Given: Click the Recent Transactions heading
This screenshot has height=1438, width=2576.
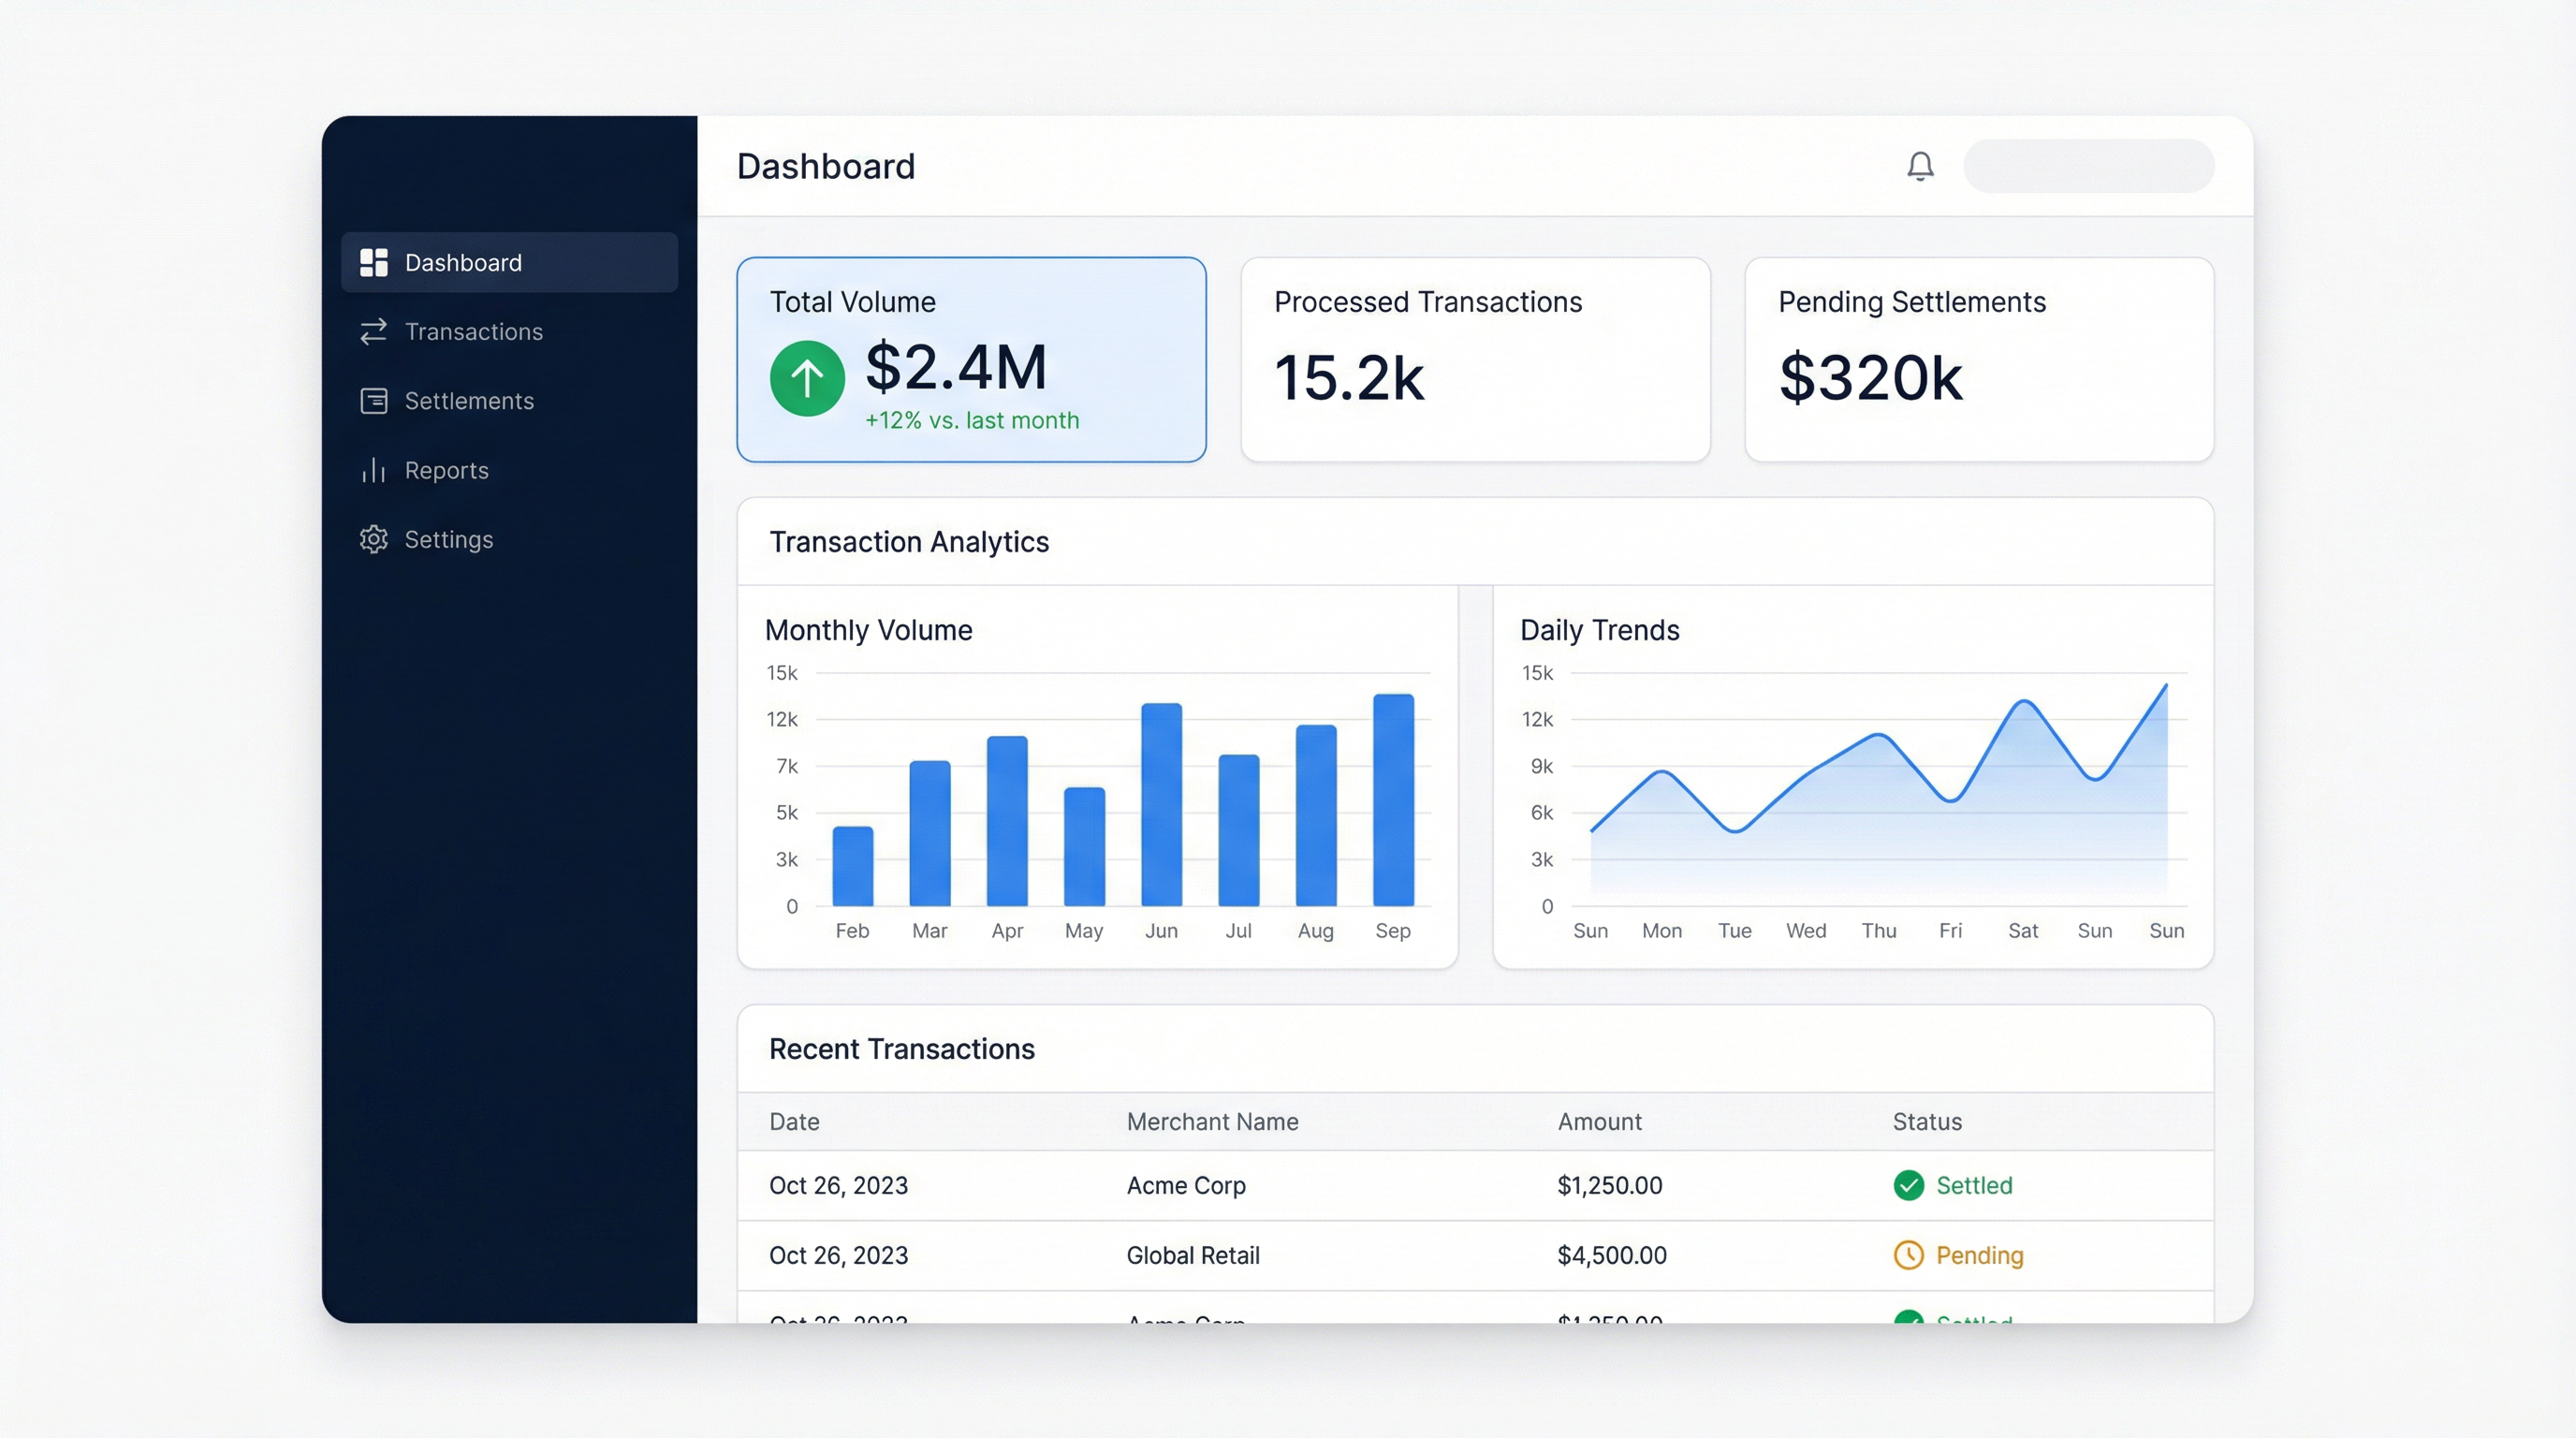Looking at the screenshot, I should (901, 1049).
